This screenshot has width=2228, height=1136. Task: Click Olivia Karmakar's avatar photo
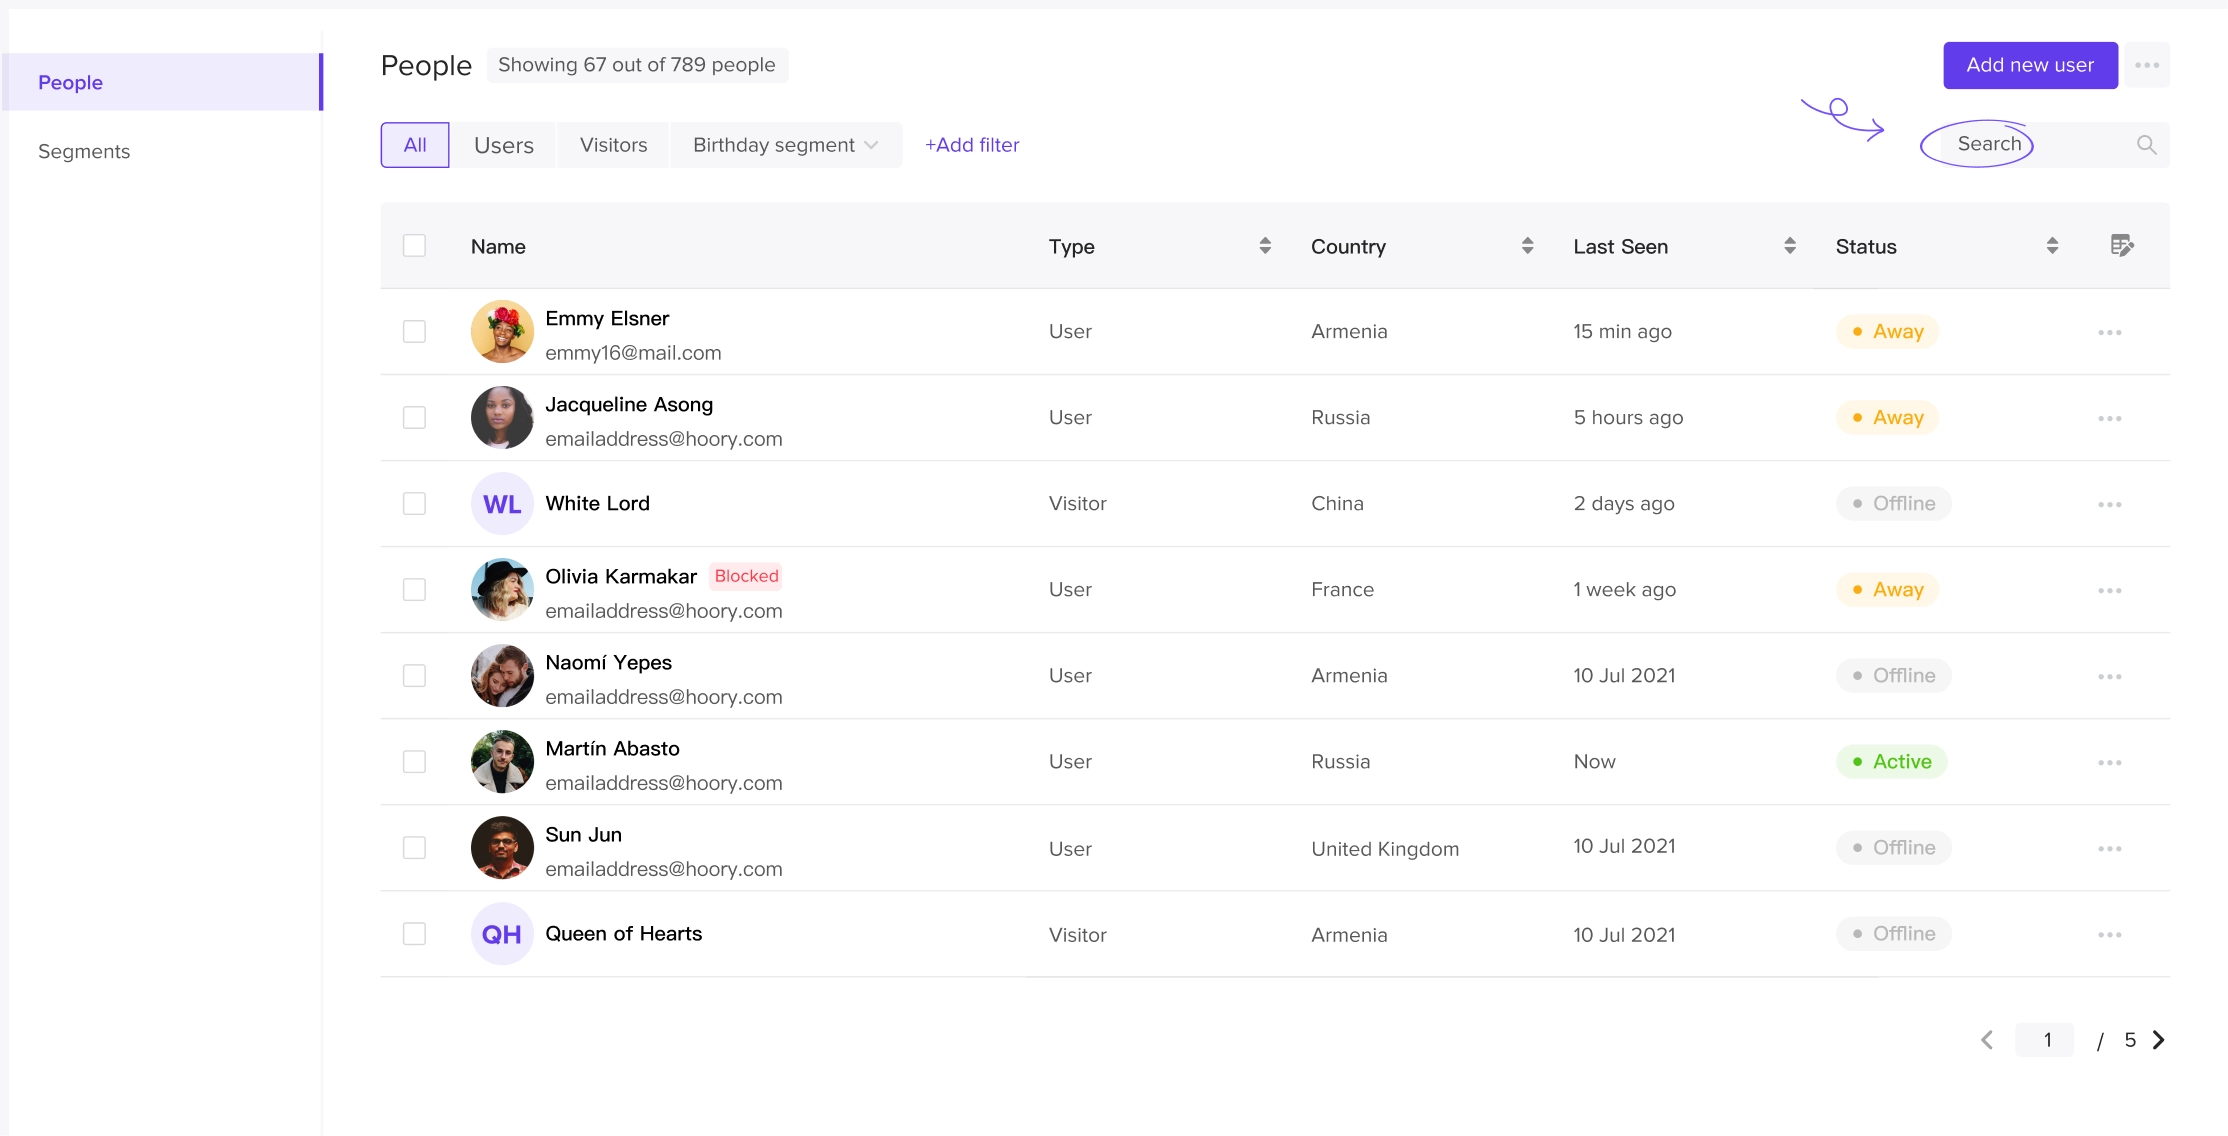tap(502, 590)
